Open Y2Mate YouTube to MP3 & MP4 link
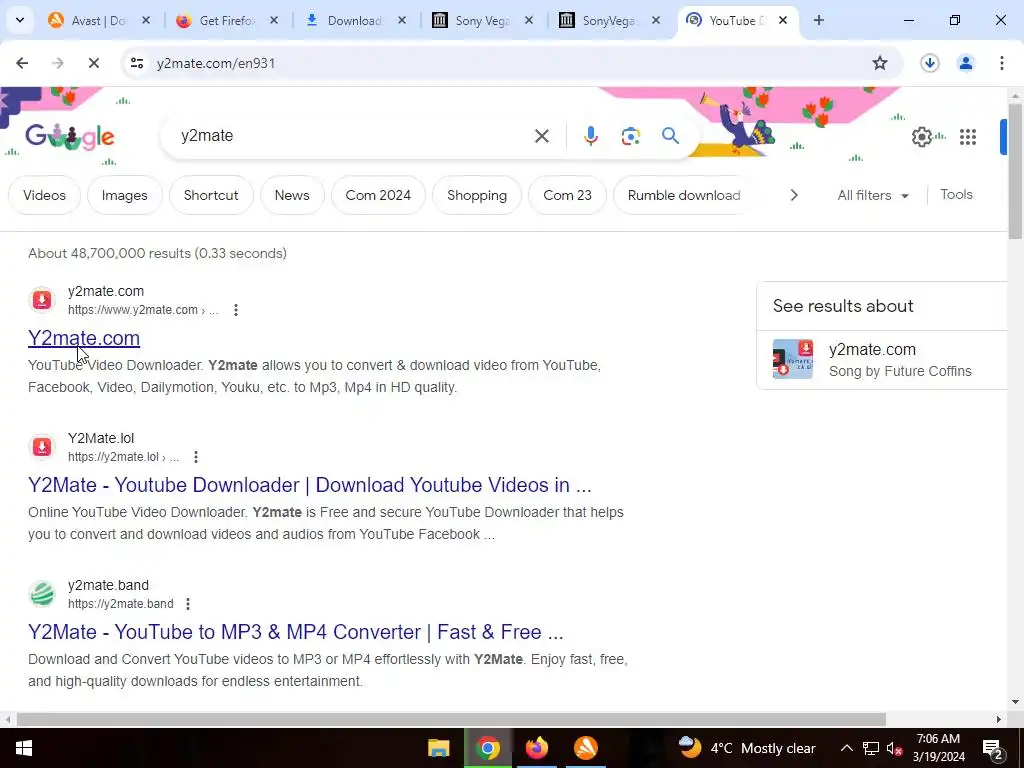This screenshot has width=1024, height=768. point(295,632)
